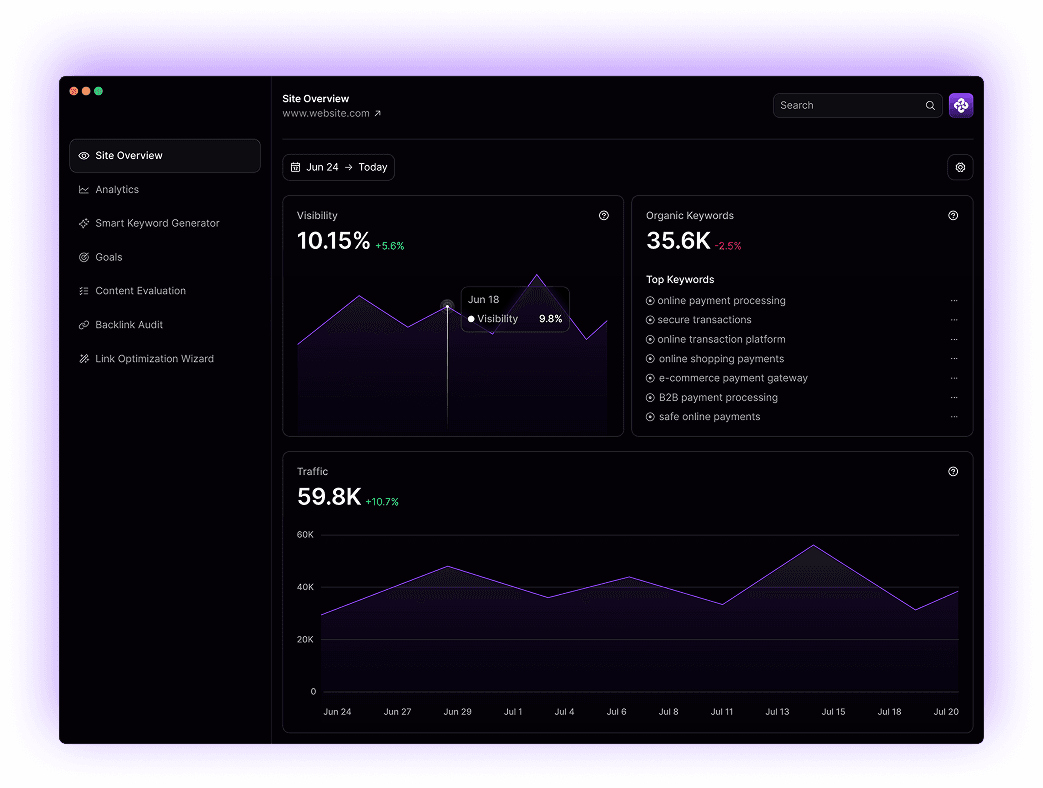The height and width of the screenshot is (788, 1043).
Task: Click the calendar icon in date range
Action: (295, 168)
